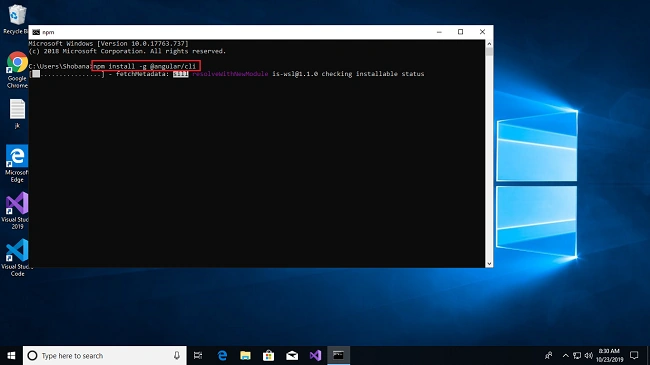The width and height of the screenshot is (650, 365).
Task: Show hidden system tray icons
Action: [565, 355]
